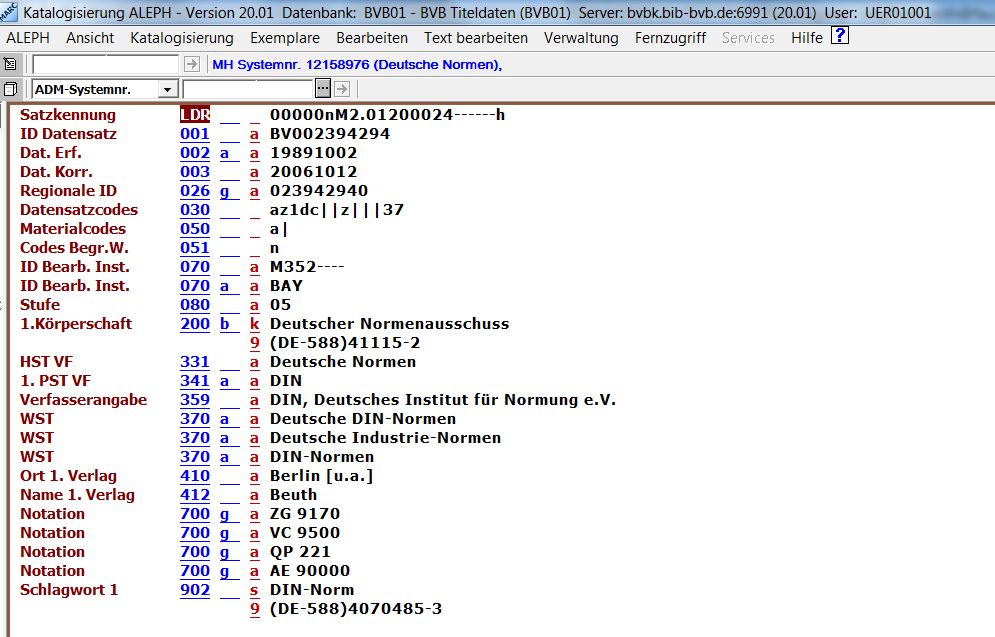Expand the ADM-Systemnr. dropdown
The width and height of the screenshot is (995, 637).
(x=168, y=90)
